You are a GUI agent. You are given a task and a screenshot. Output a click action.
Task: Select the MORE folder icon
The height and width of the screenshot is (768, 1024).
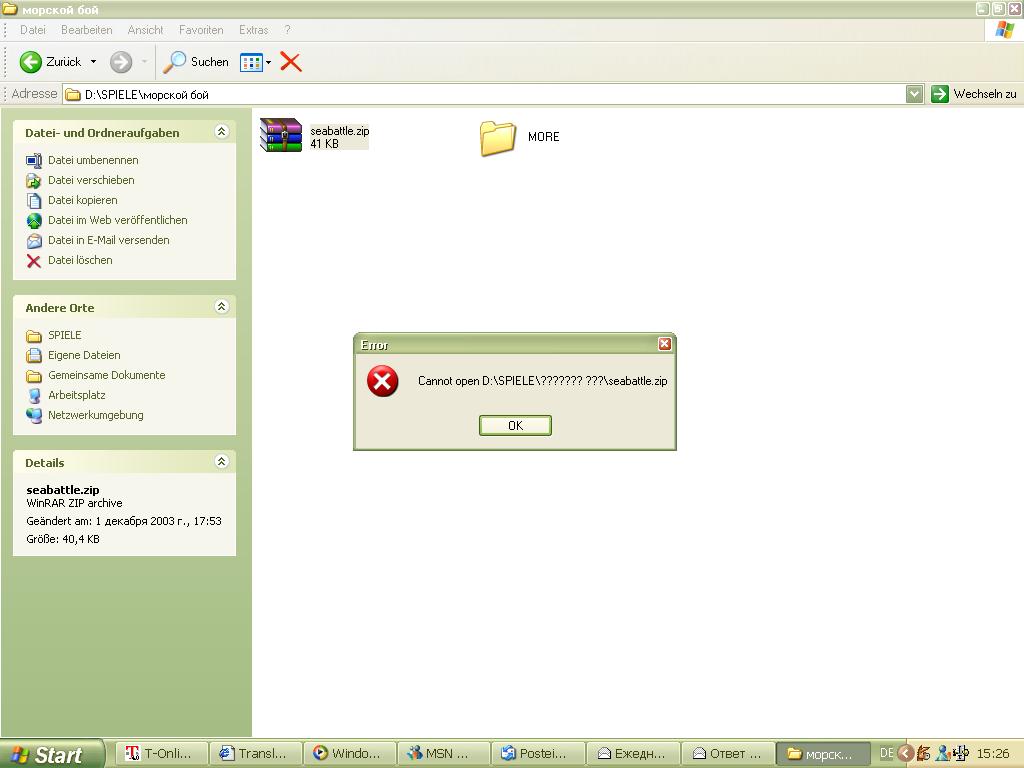point(498,138)
